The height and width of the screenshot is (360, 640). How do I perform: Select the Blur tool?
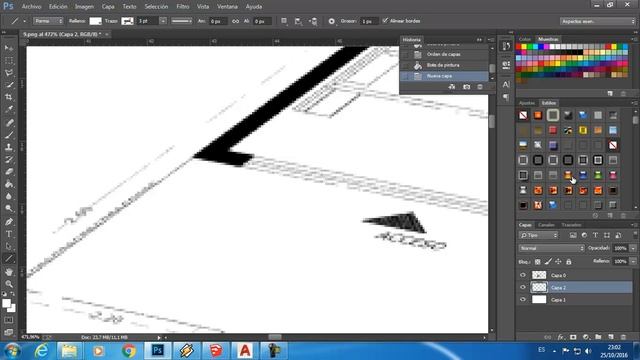9,196
